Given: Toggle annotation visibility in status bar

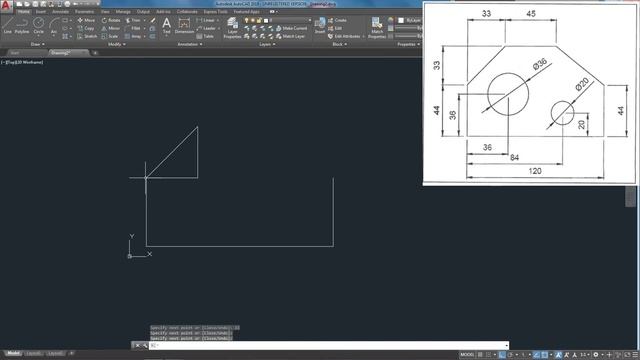Looking at the screenshot, I should (558, 355).
